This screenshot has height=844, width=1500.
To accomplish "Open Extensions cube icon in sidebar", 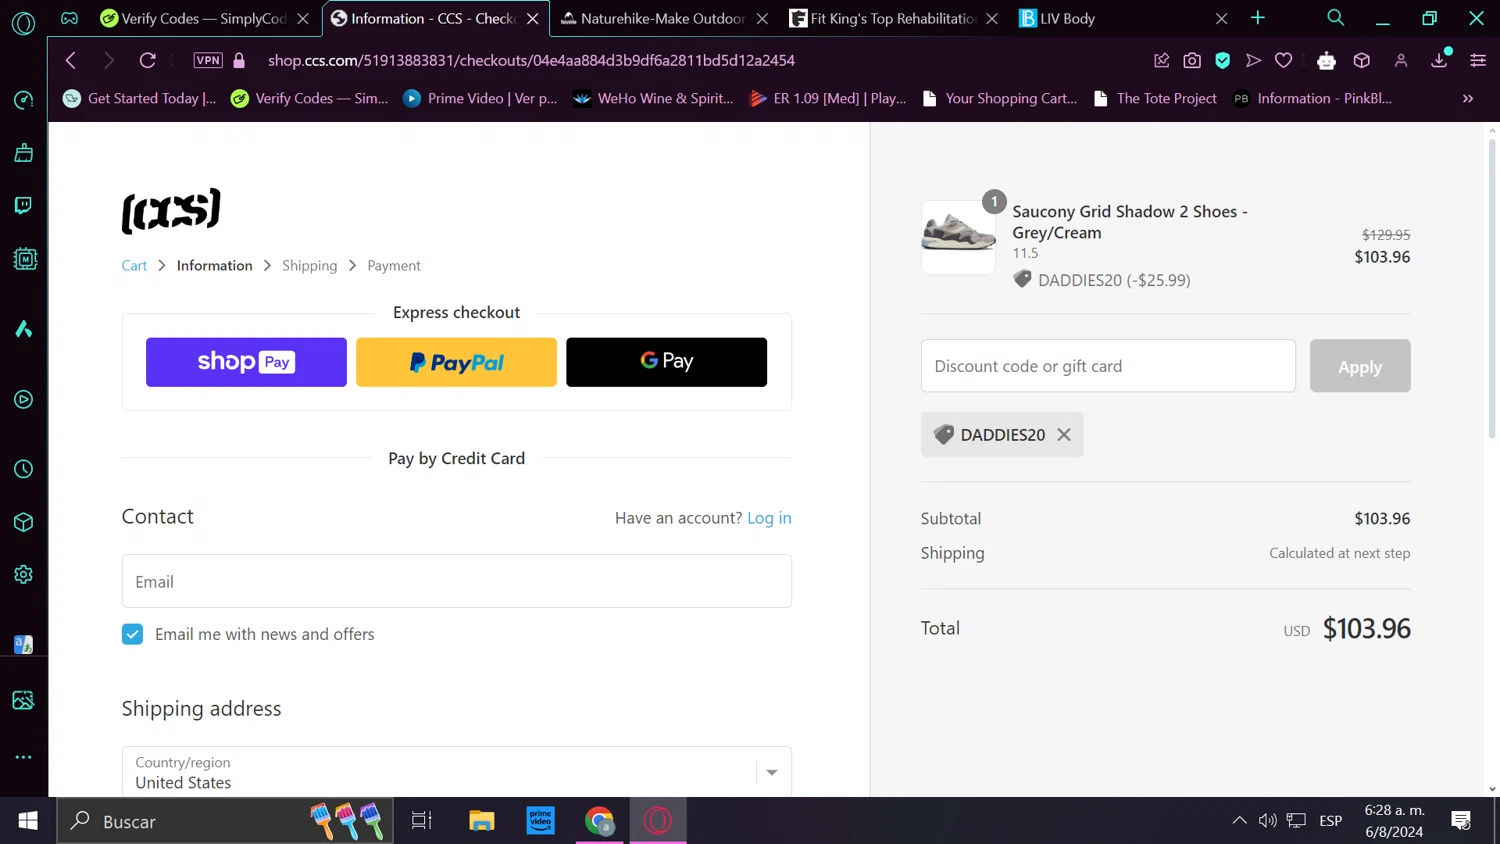I will (x=23, y=522).
